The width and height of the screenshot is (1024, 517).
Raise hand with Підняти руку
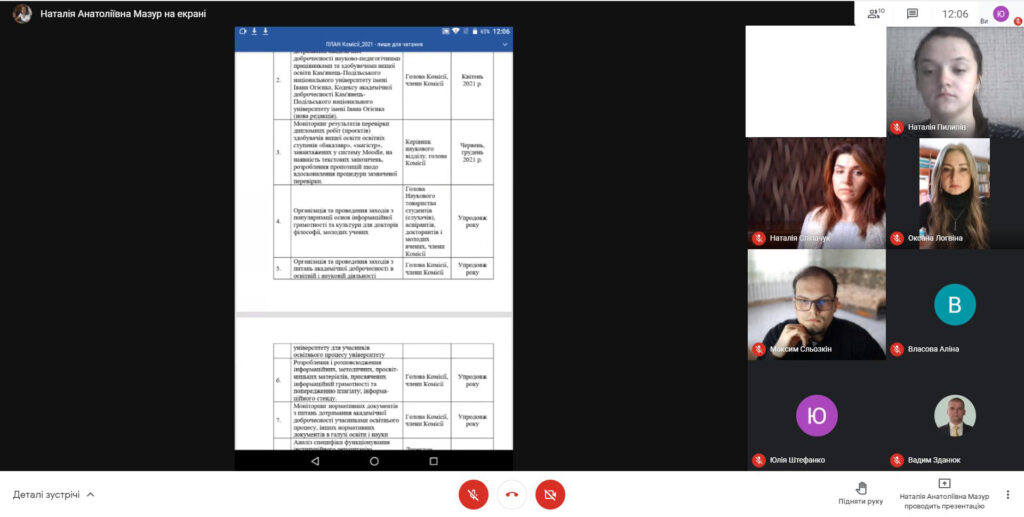(860, 493)
